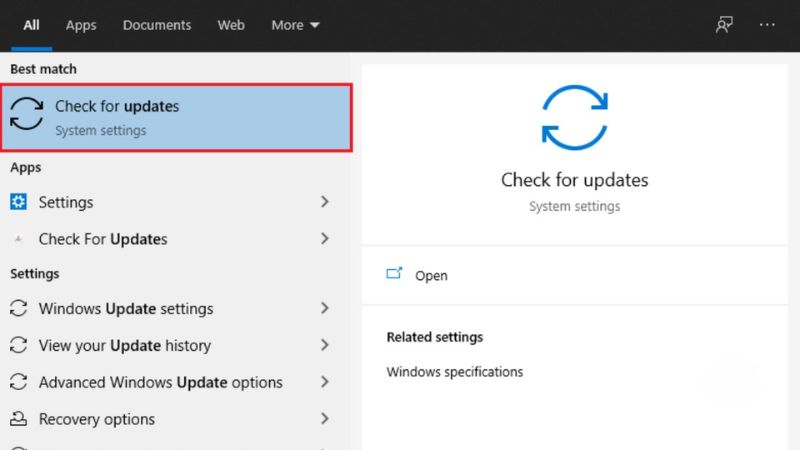Switch to the Documents search tab

point(157,25)
